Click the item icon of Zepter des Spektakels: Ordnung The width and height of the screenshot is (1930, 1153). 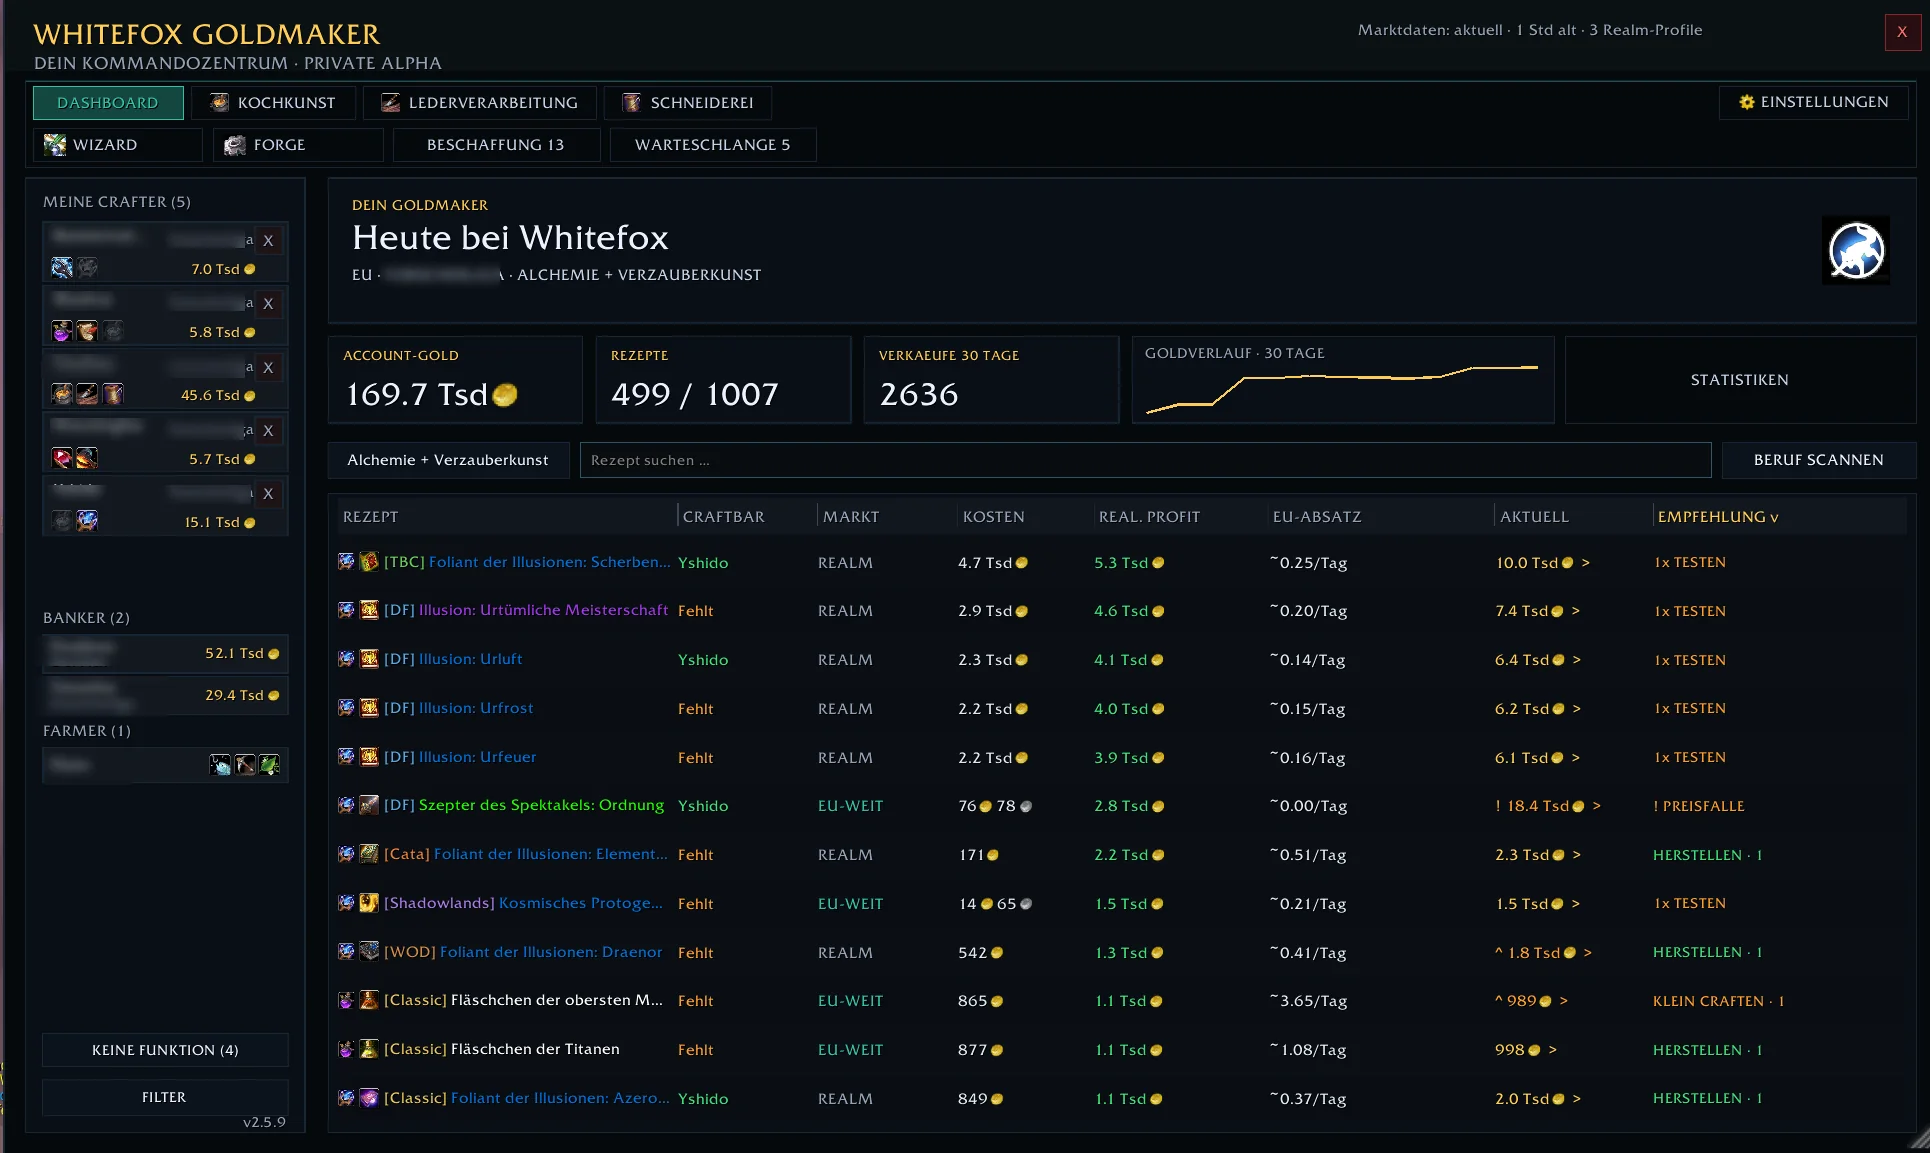coord(369,805)
